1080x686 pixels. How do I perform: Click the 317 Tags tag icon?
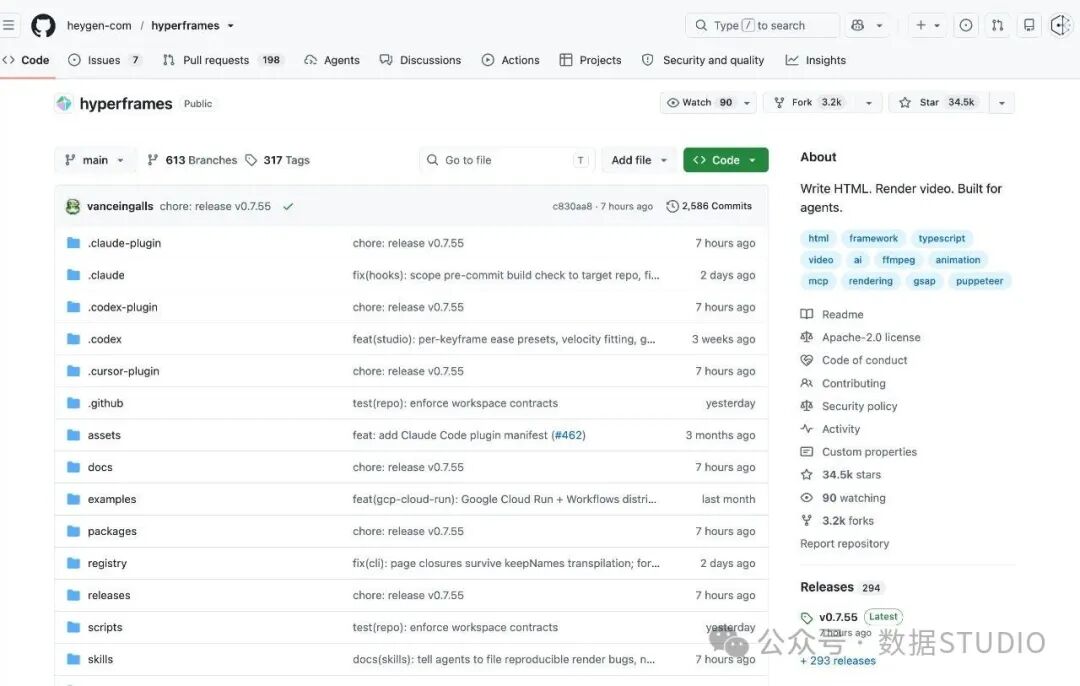coord(251,160)
